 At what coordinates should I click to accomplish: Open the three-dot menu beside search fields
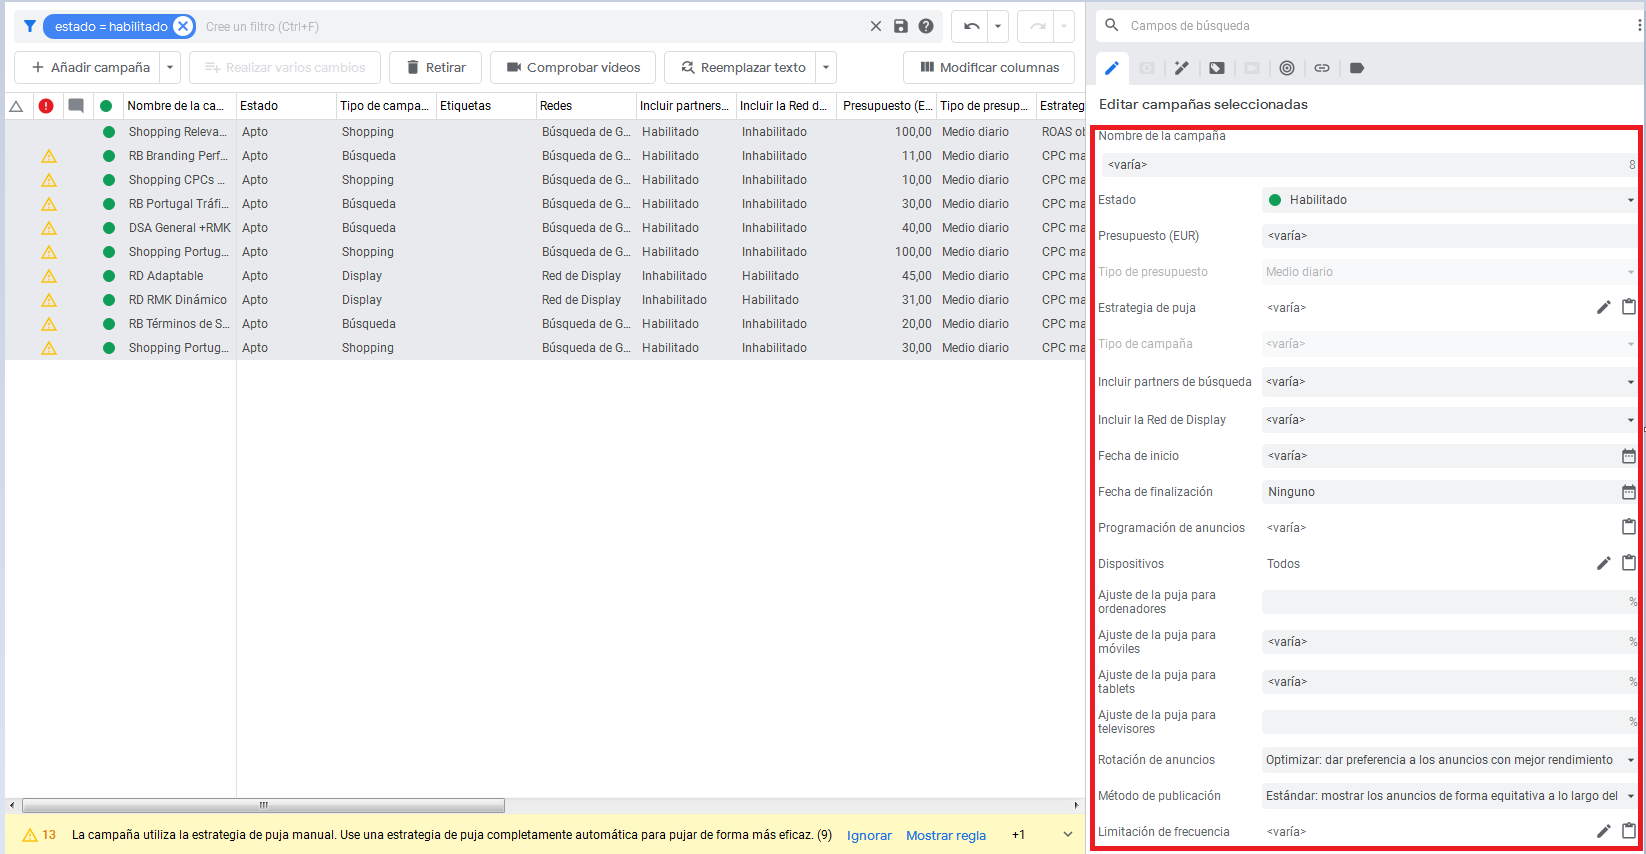(1639, 26)
